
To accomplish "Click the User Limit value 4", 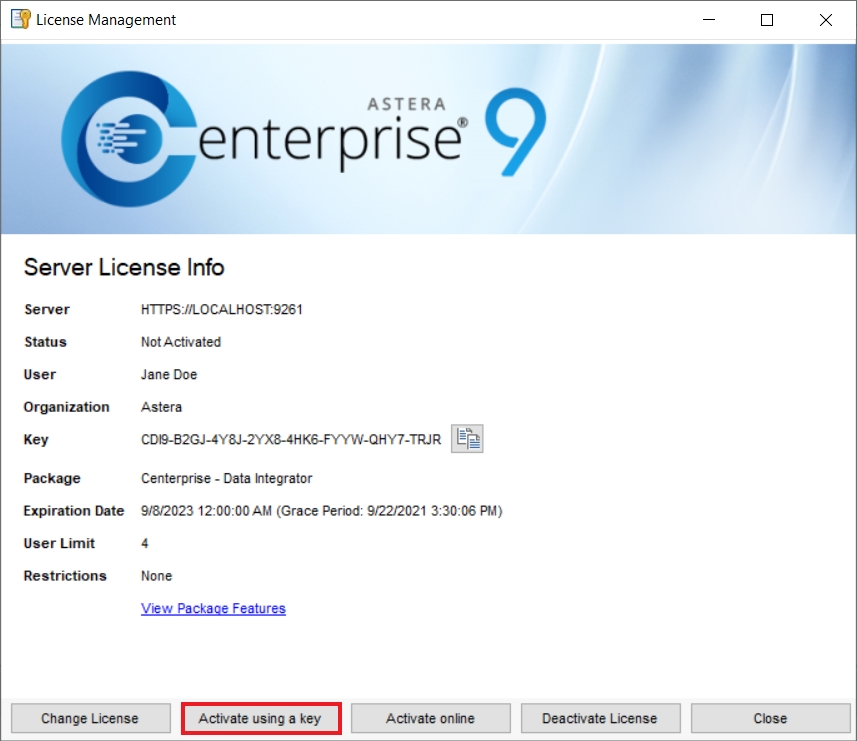I will [x=145, y=543].
